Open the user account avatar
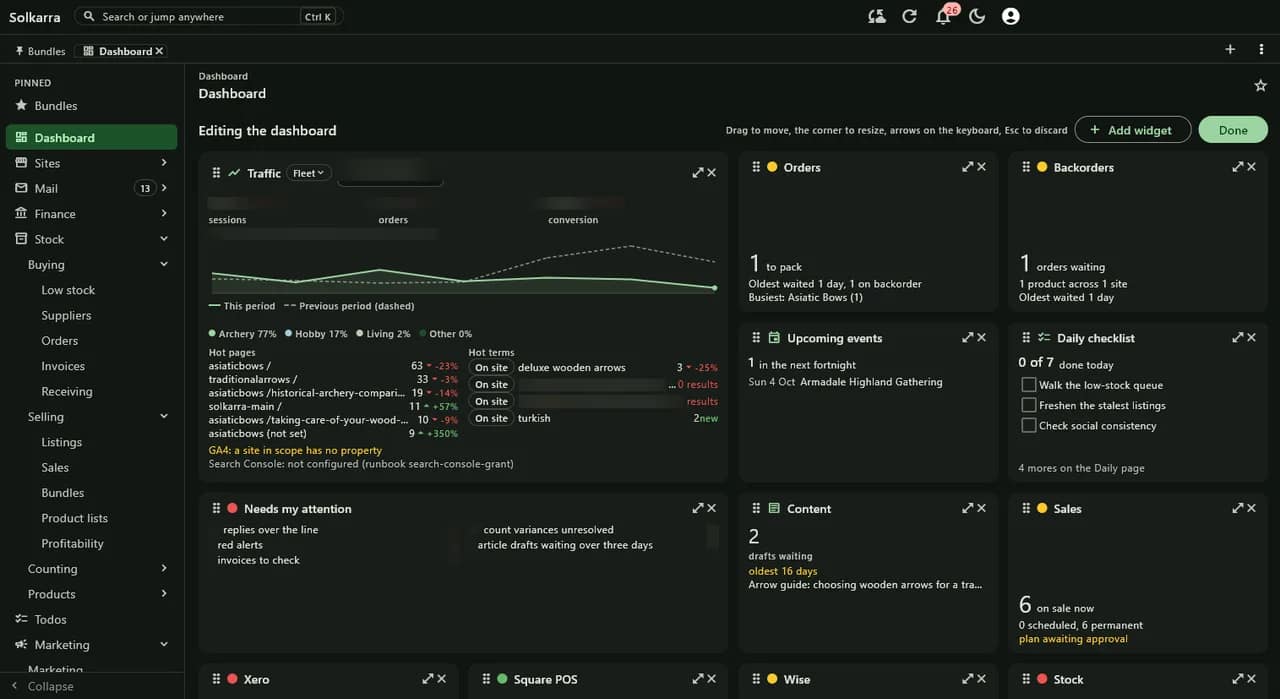 (1011, 16)
